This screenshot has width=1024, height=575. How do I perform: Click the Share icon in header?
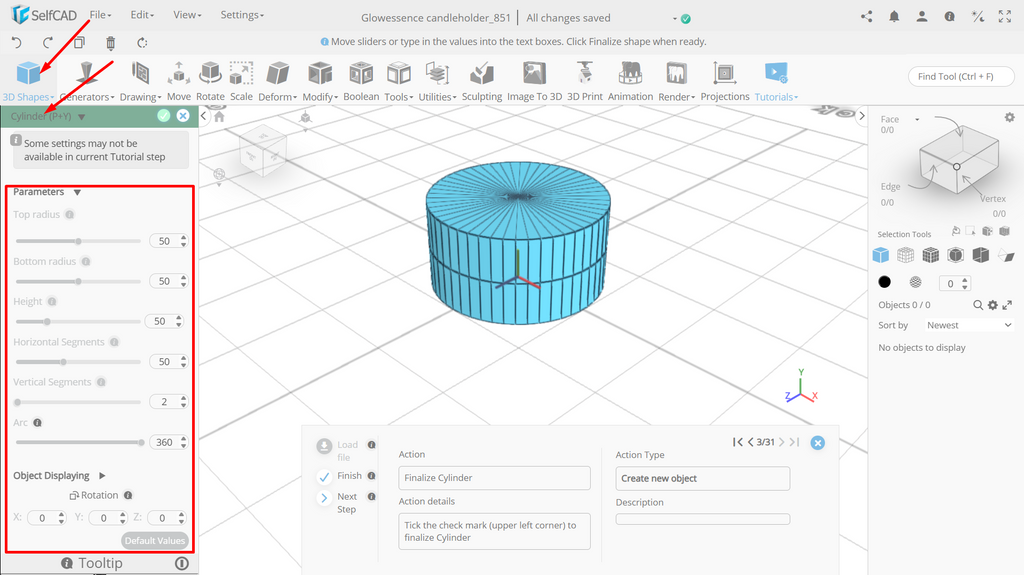click(867, 17)
